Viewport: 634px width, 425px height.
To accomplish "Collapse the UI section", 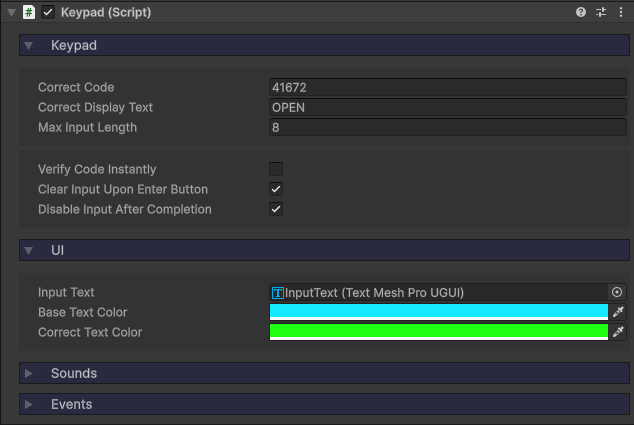I will (x=29, y=250).
